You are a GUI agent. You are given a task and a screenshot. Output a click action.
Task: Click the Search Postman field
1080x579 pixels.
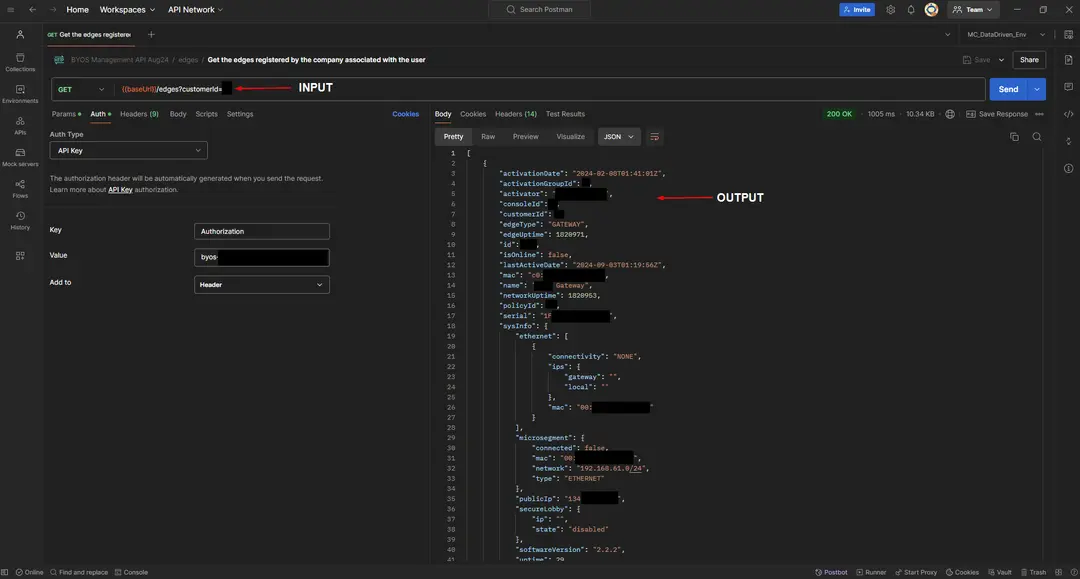[539, 10]
